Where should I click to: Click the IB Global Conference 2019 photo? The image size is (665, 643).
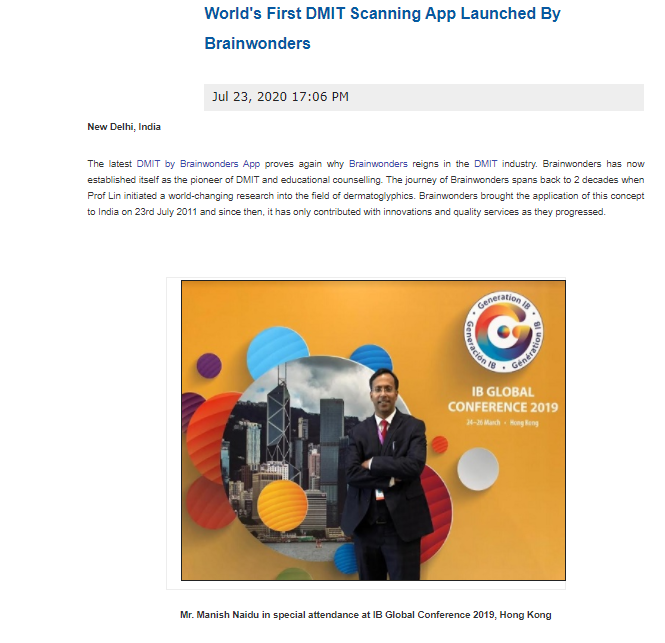click(373, 430)
